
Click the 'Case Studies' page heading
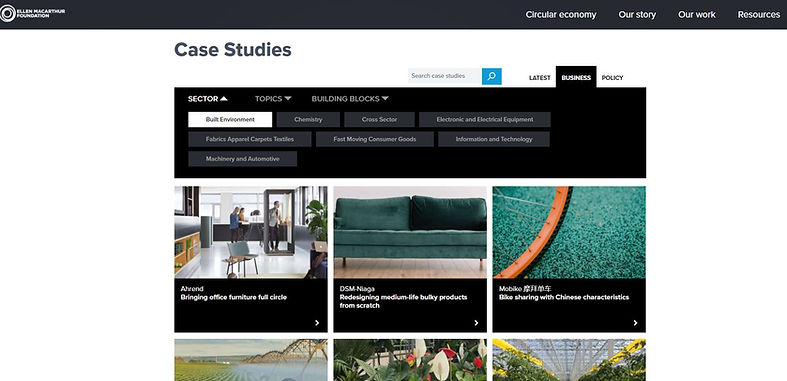tap(233, 50)
